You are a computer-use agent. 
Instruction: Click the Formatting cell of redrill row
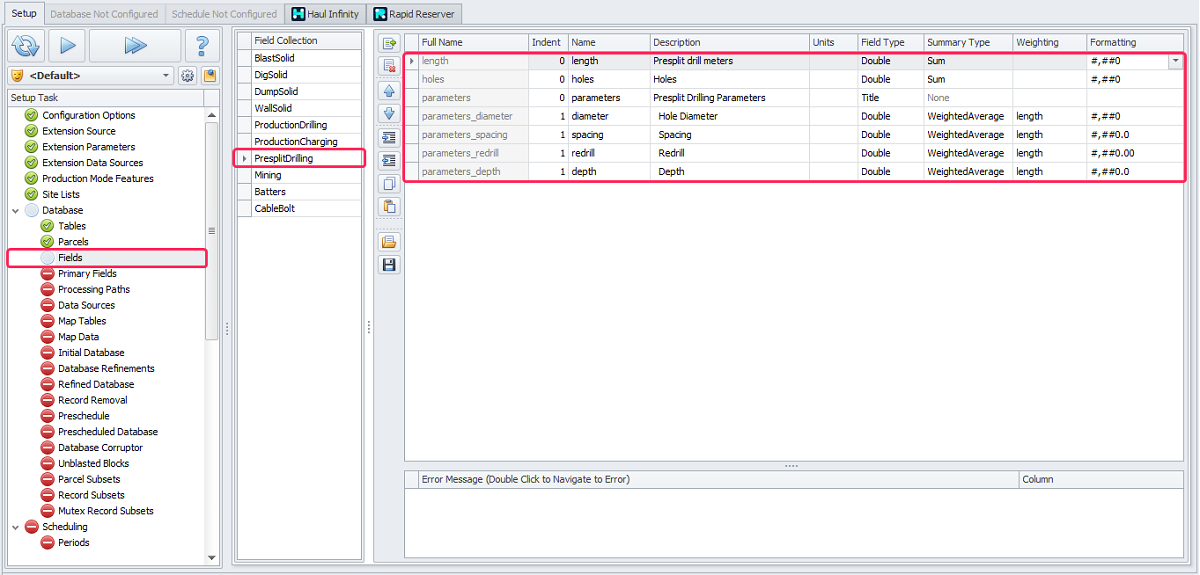[1136, 153]
